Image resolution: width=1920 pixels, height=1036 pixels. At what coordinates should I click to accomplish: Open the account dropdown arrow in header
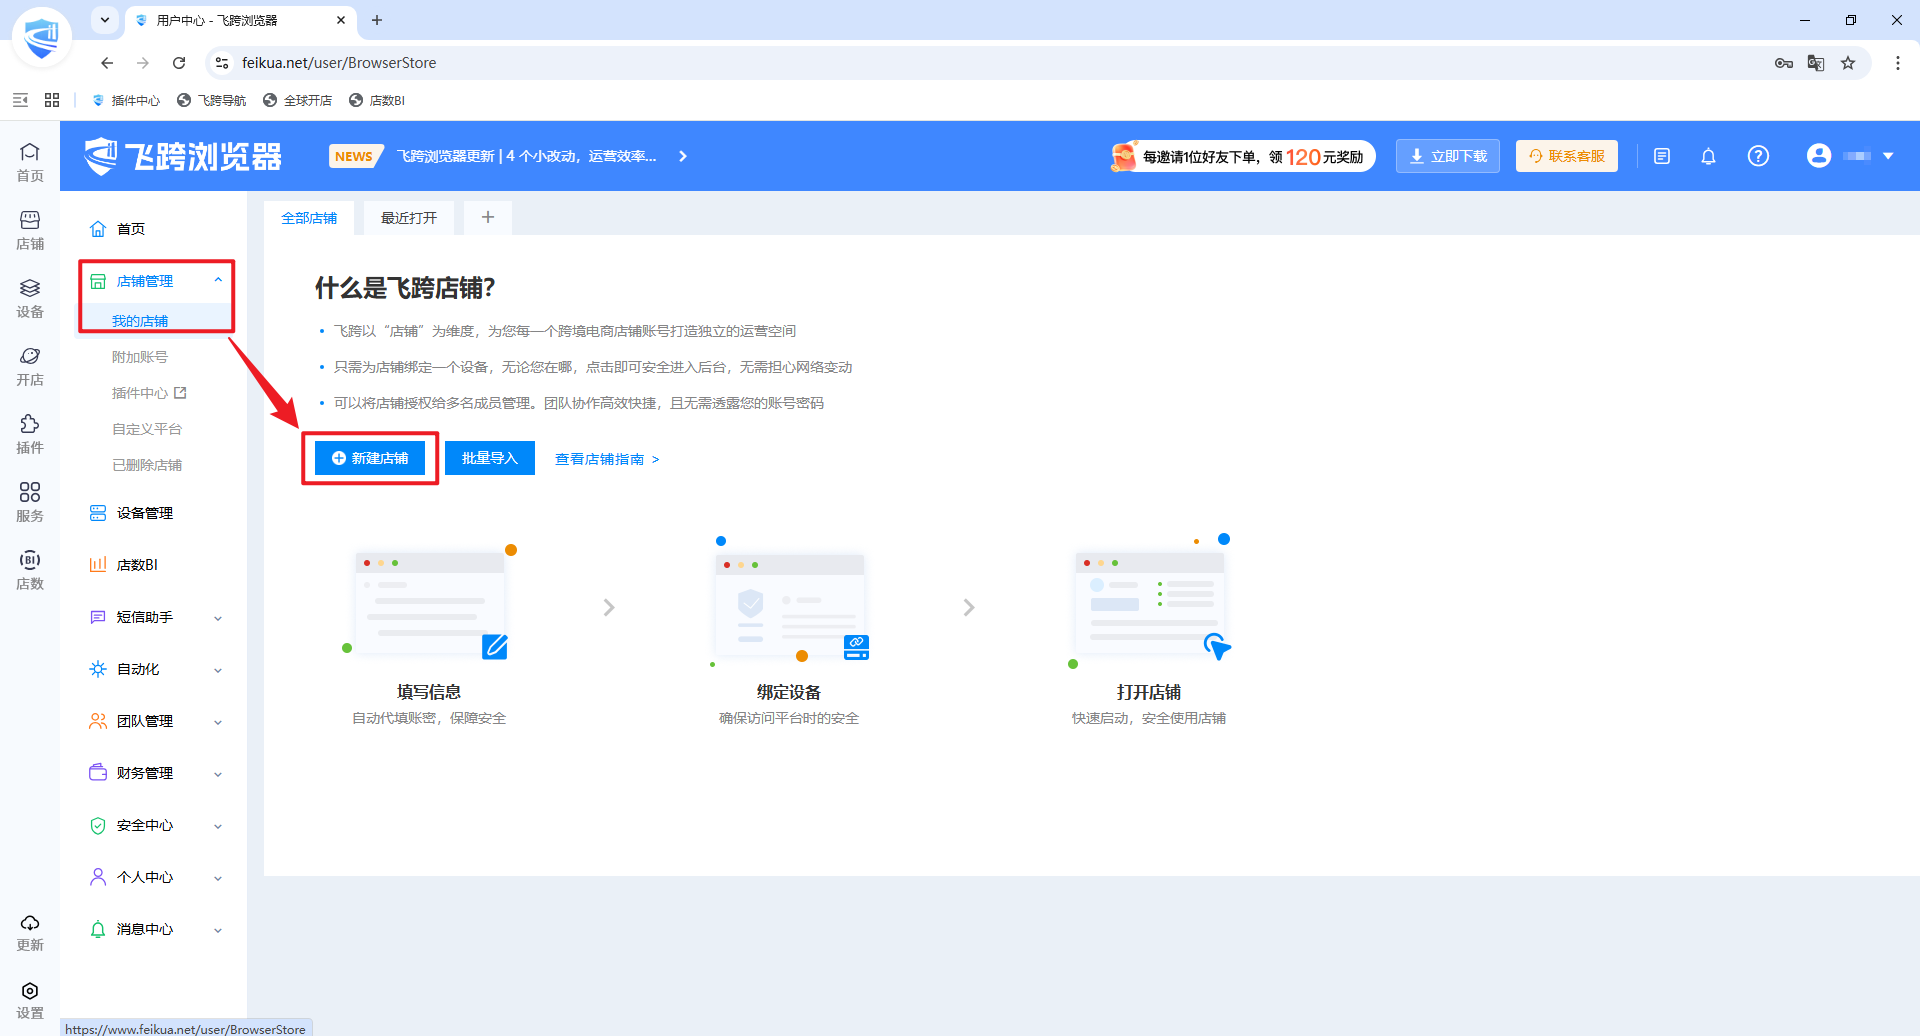click(1888, 156)
